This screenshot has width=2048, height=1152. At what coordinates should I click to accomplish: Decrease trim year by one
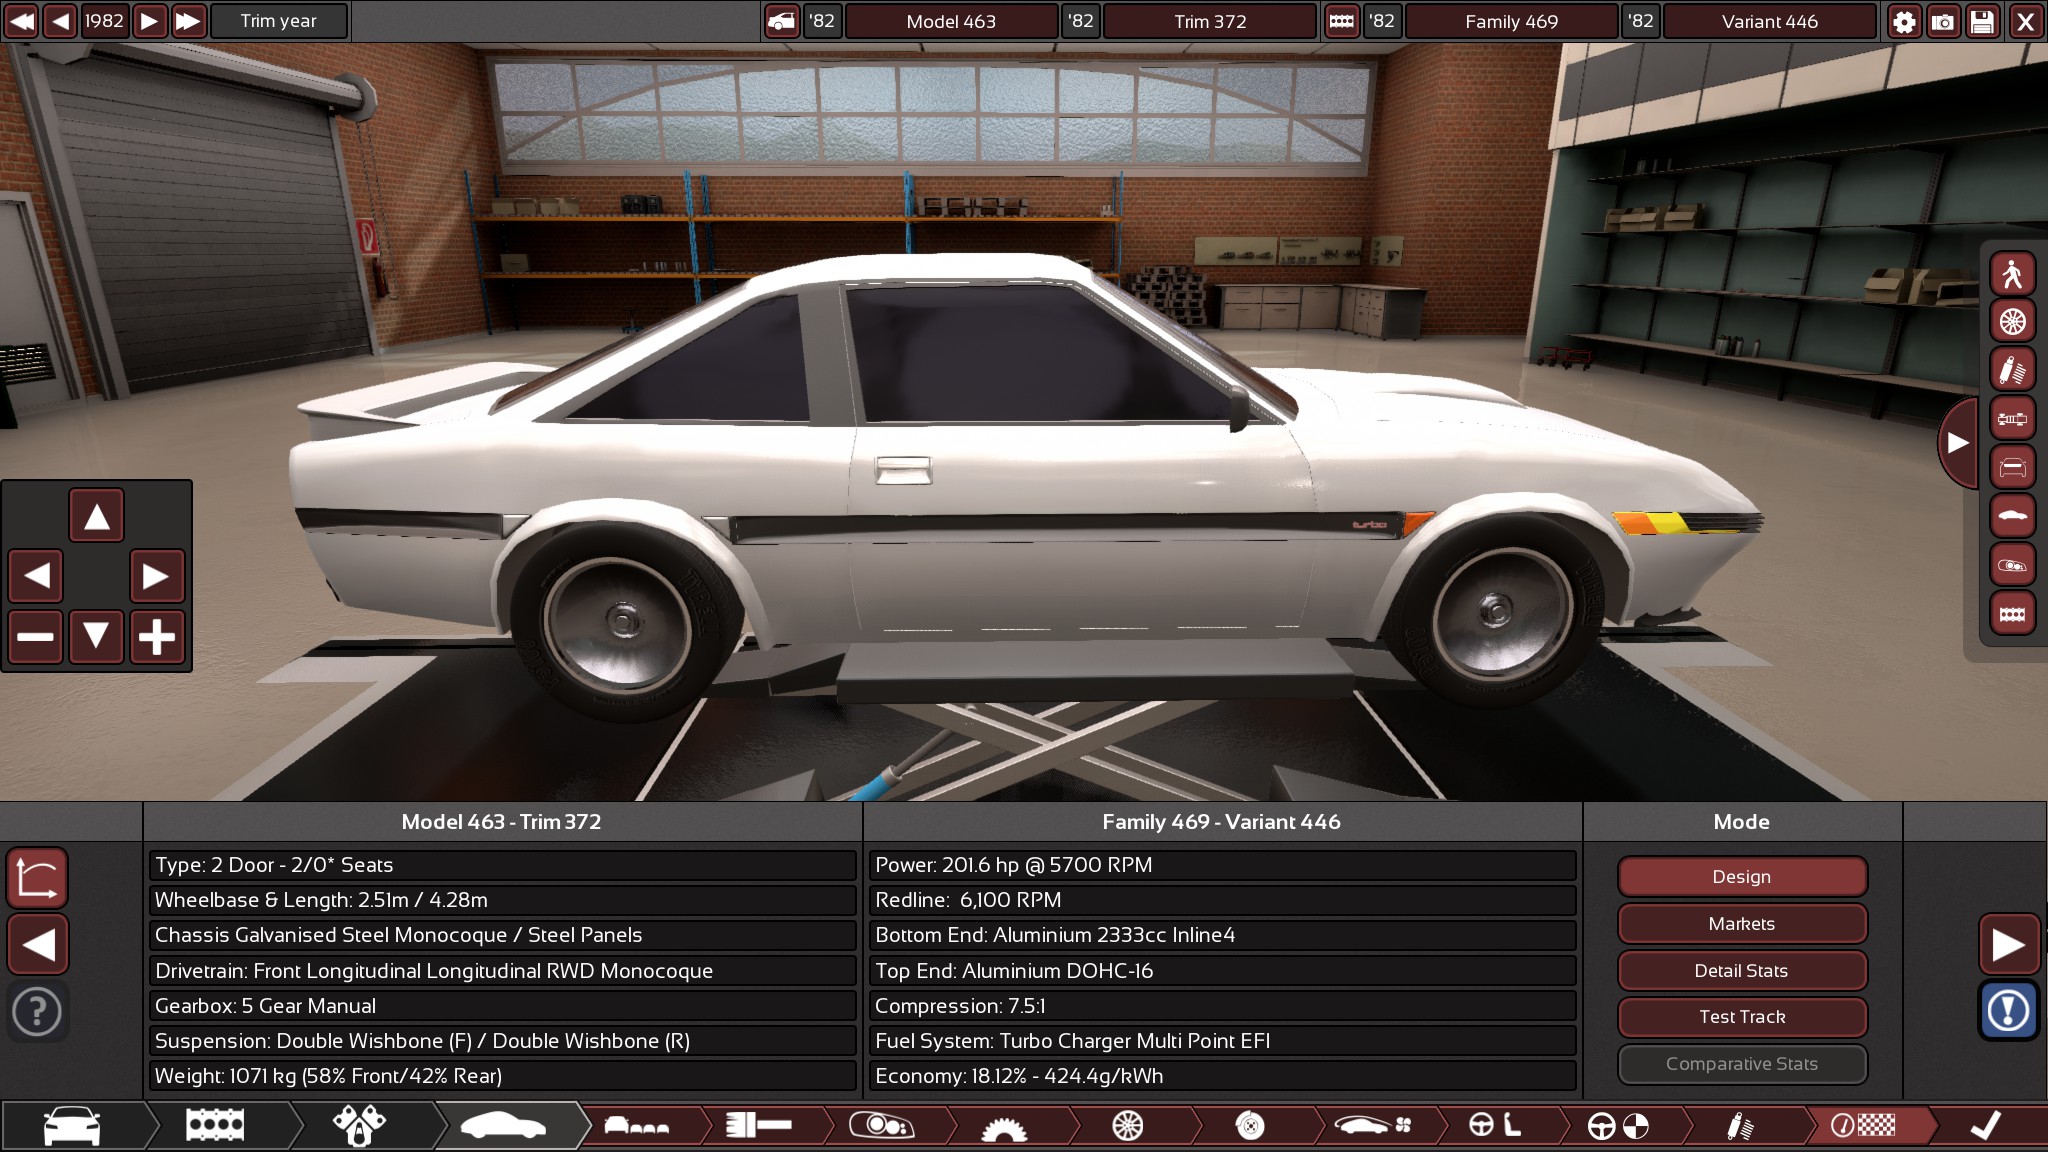click(x=60, y=21)
